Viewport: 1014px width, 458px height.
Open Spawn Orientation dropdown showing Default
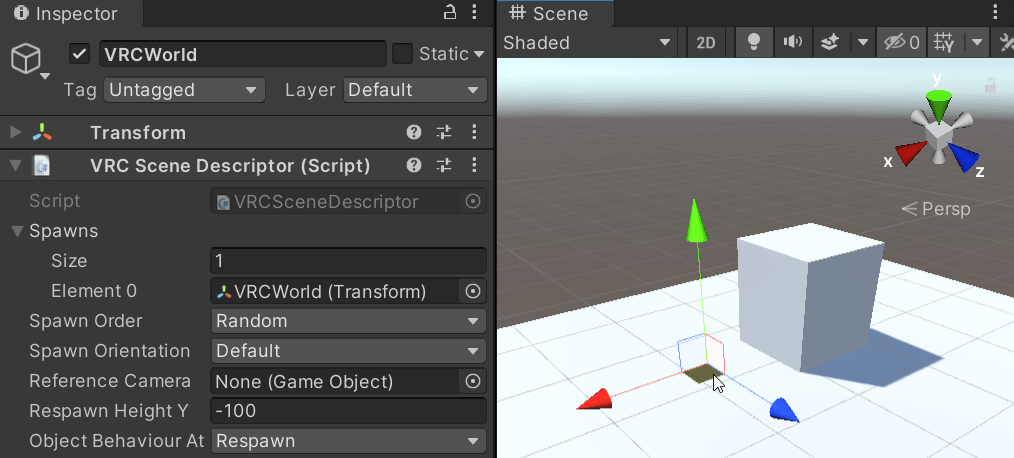[349, 351]
